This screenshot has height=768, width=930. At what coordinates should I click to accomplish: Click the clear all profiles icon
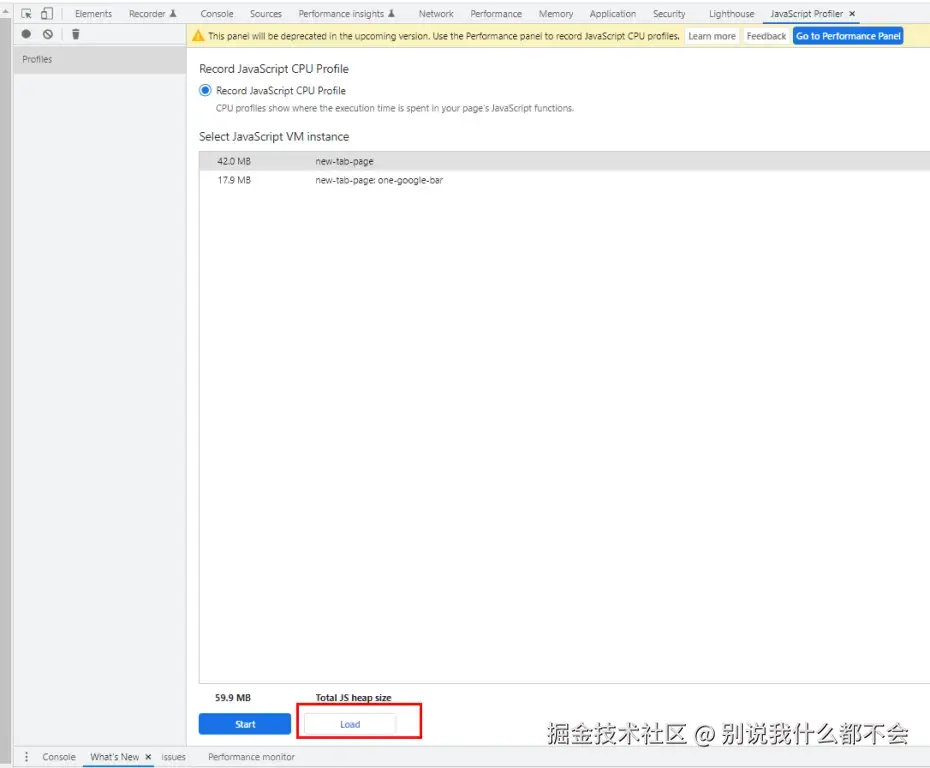point(48,34)
